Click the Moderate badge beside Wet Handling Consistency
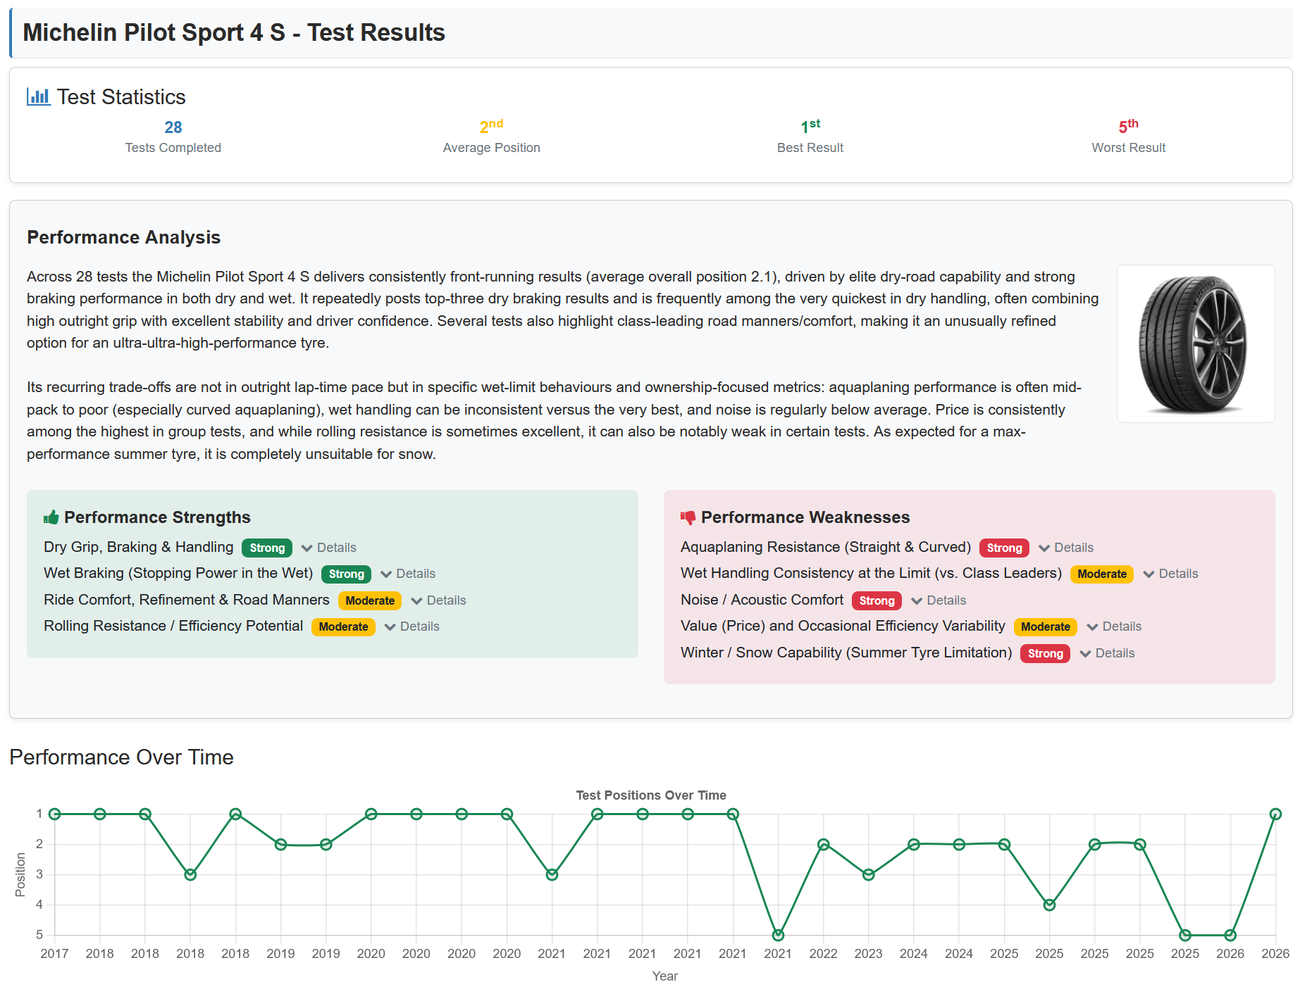 (1102, 574)
